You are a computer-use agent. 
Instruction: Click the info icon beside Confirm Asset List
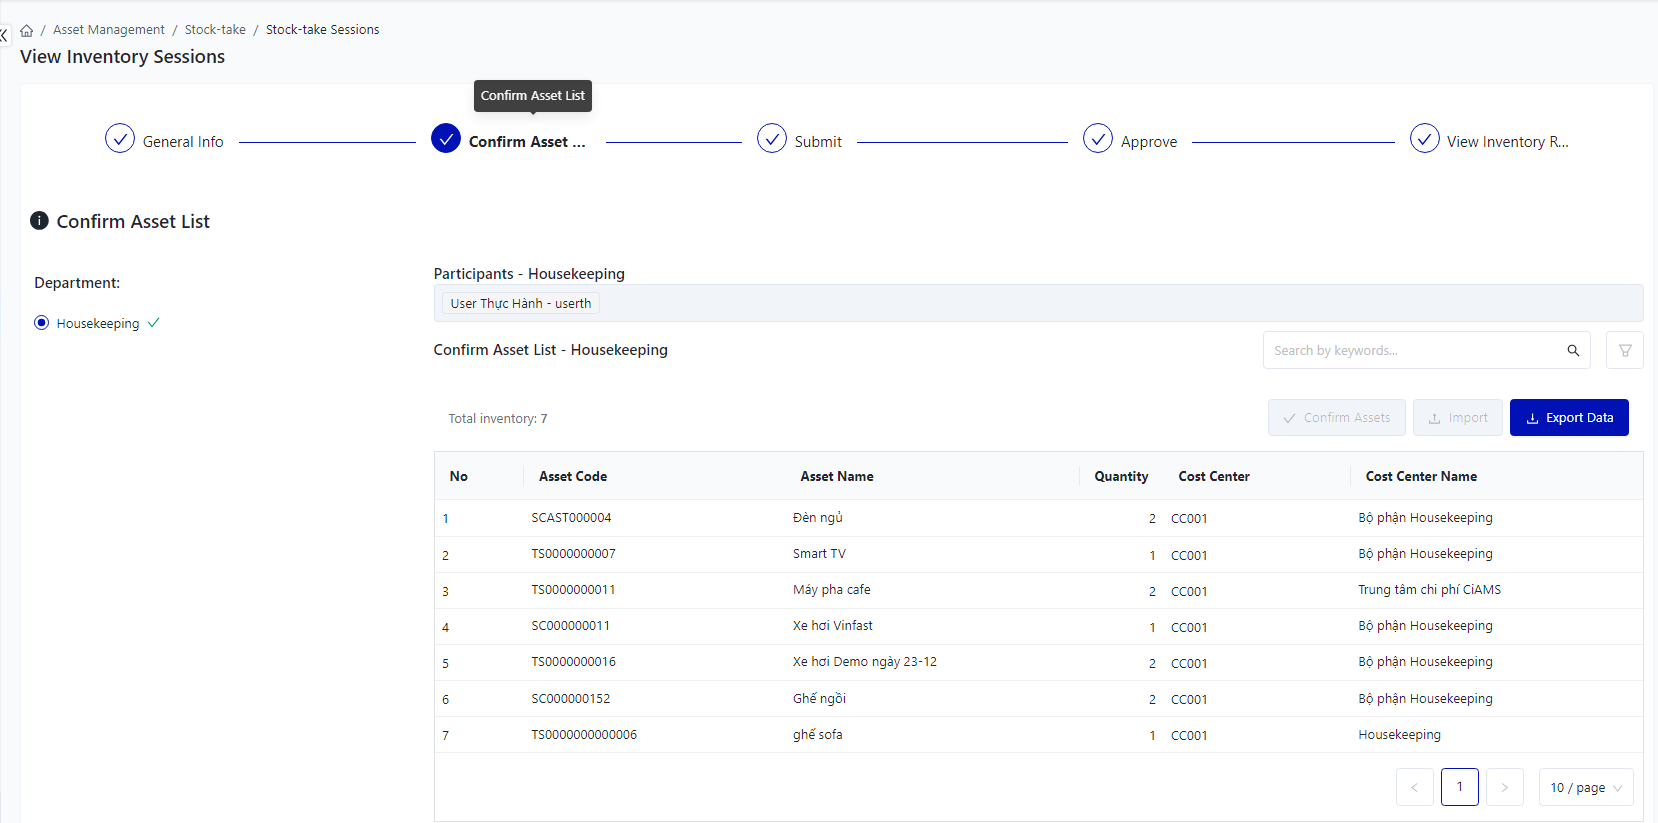point(39,221)
